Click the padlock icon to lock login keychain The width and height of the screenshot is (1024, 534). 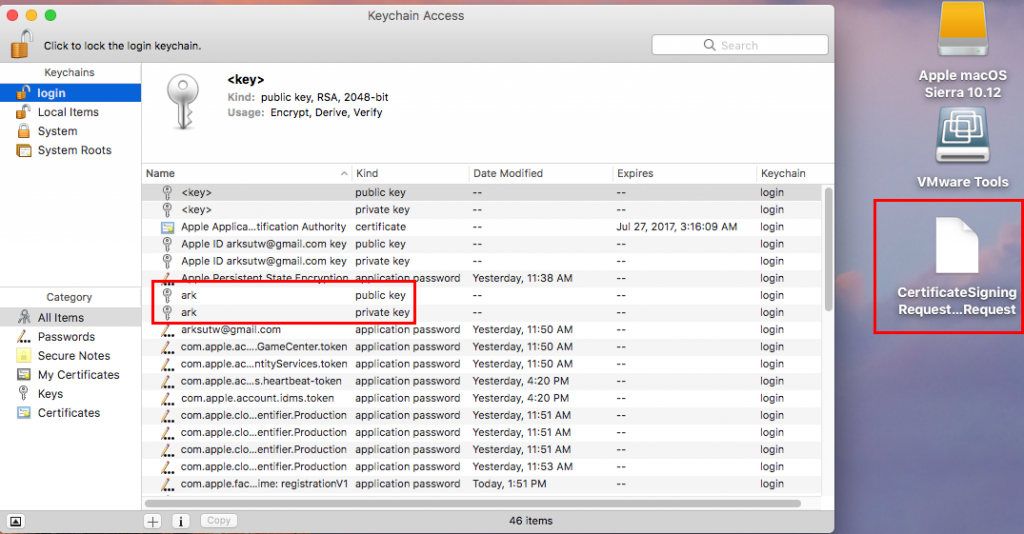coord(22,44)
